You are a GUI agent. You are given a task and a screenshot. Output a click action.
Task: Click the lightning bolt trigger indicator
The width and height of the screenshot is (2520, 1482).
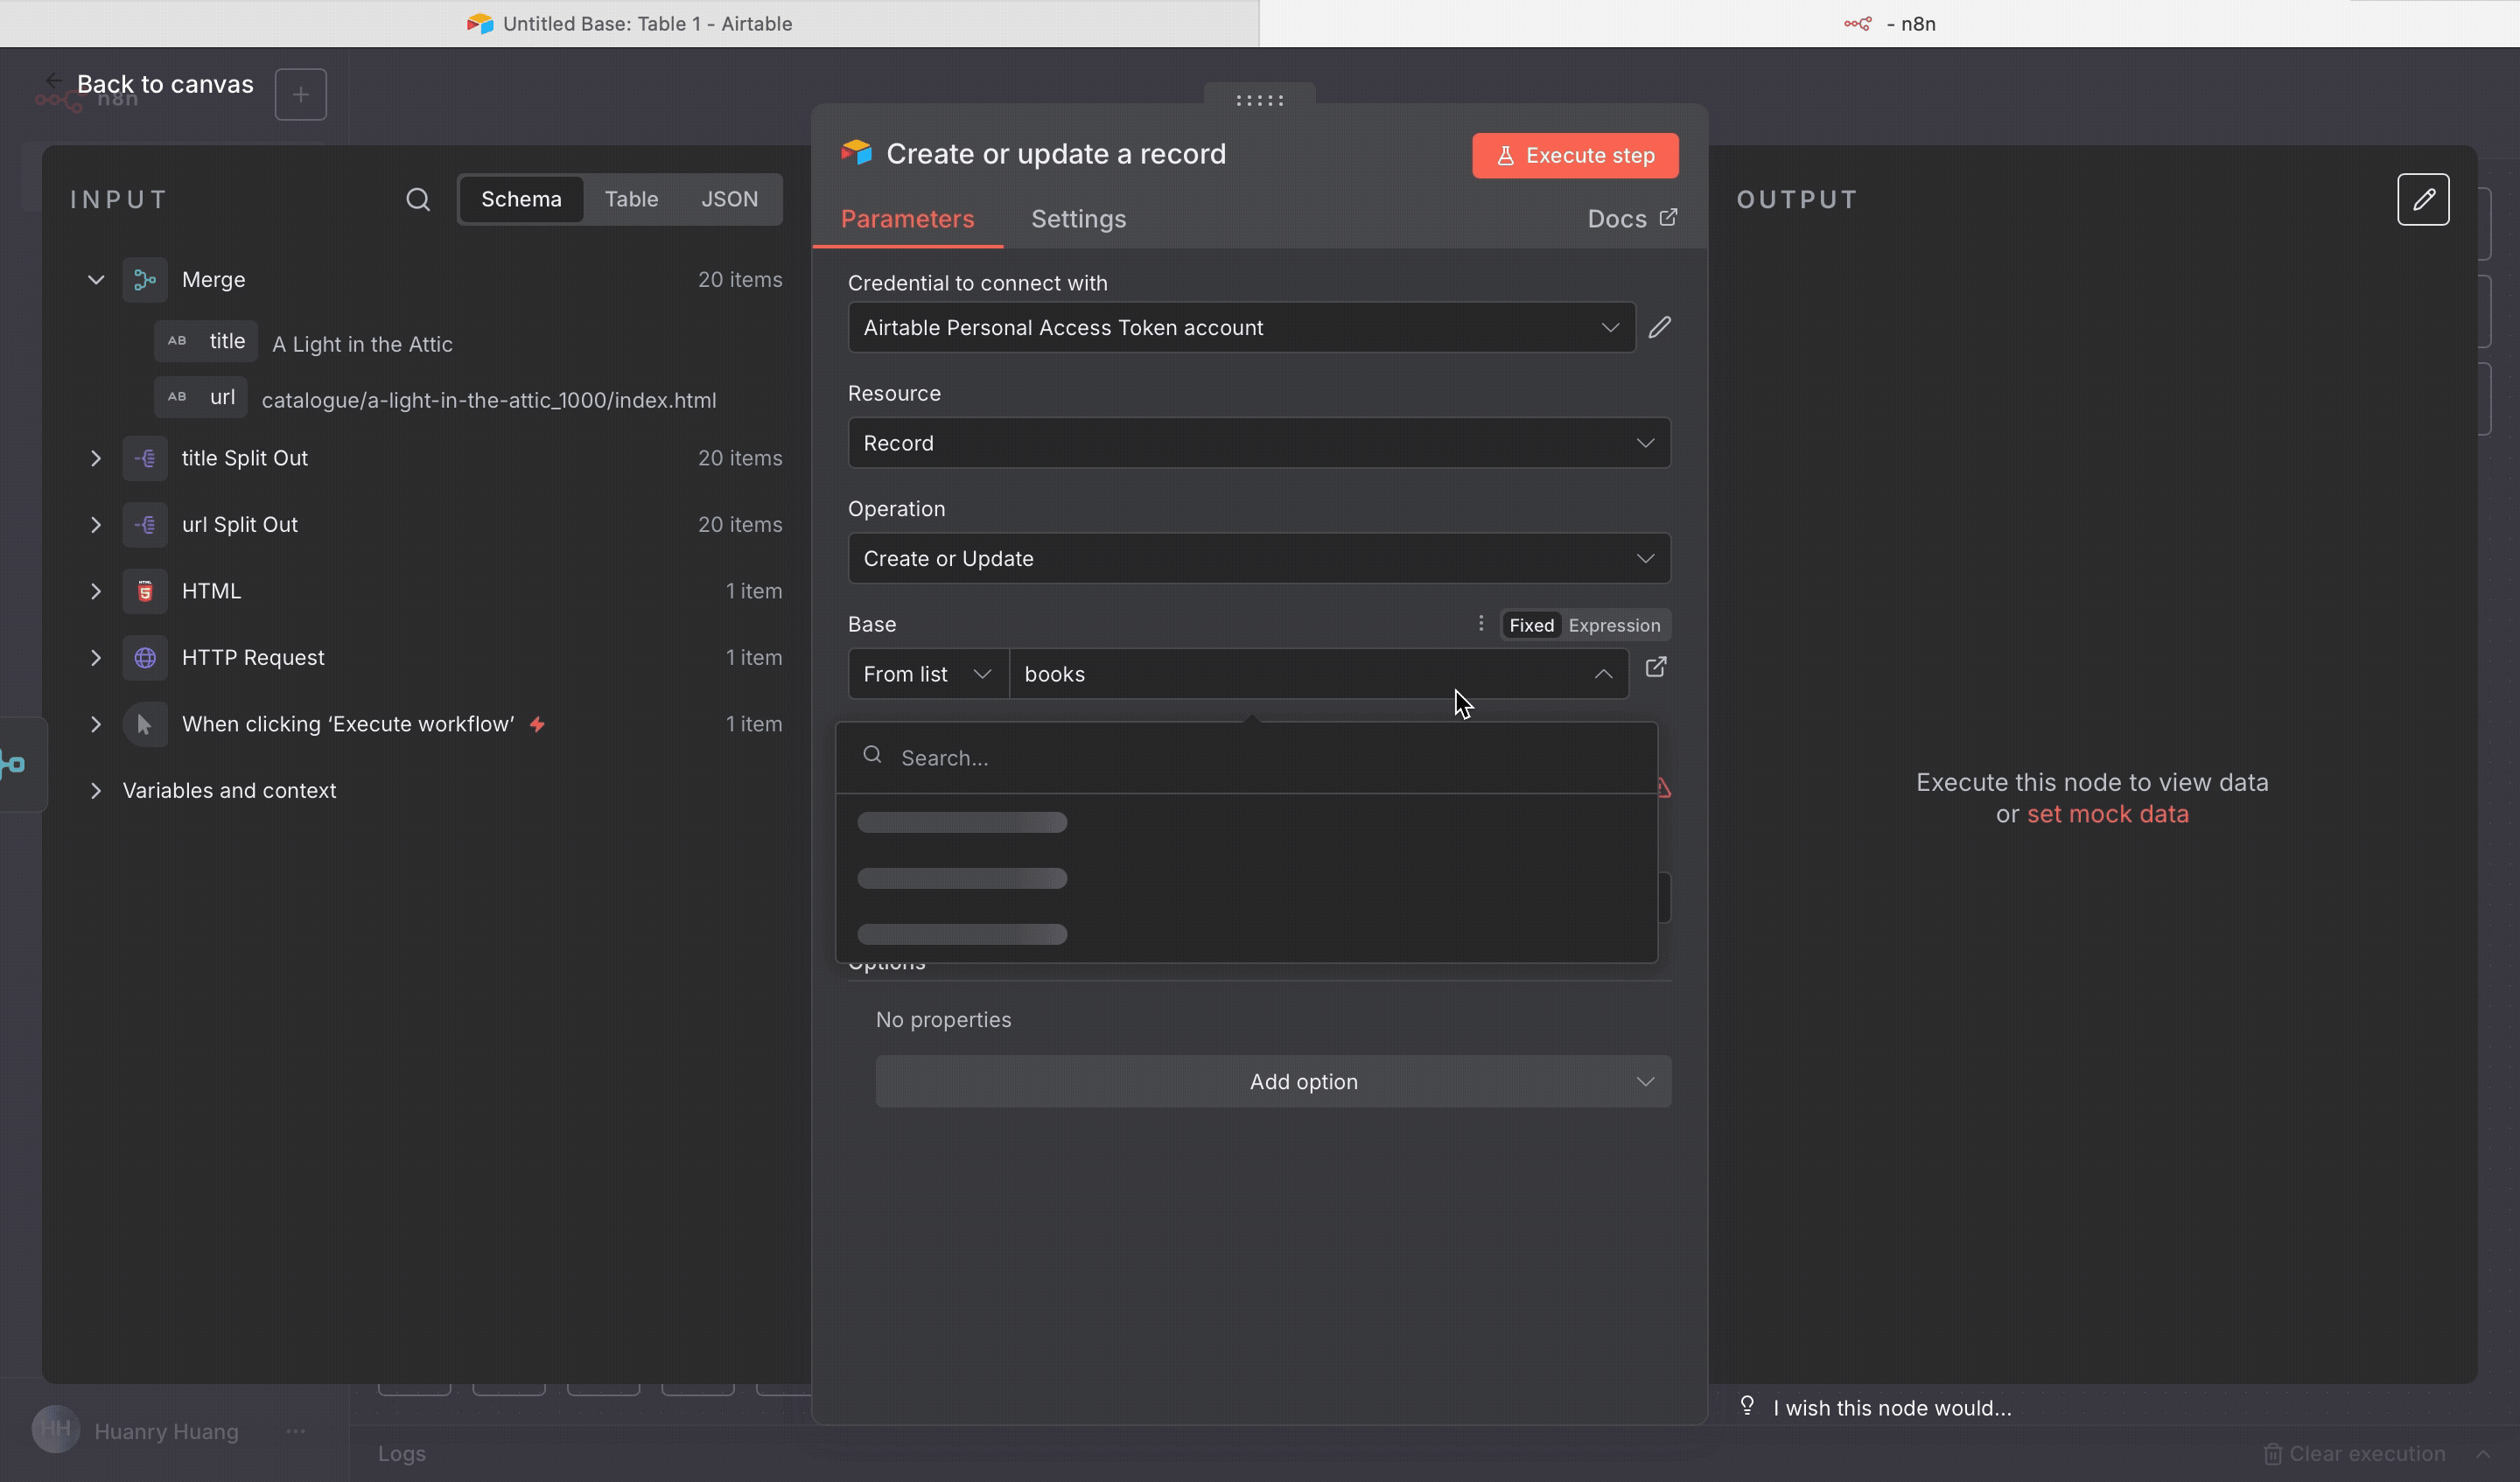537,724
